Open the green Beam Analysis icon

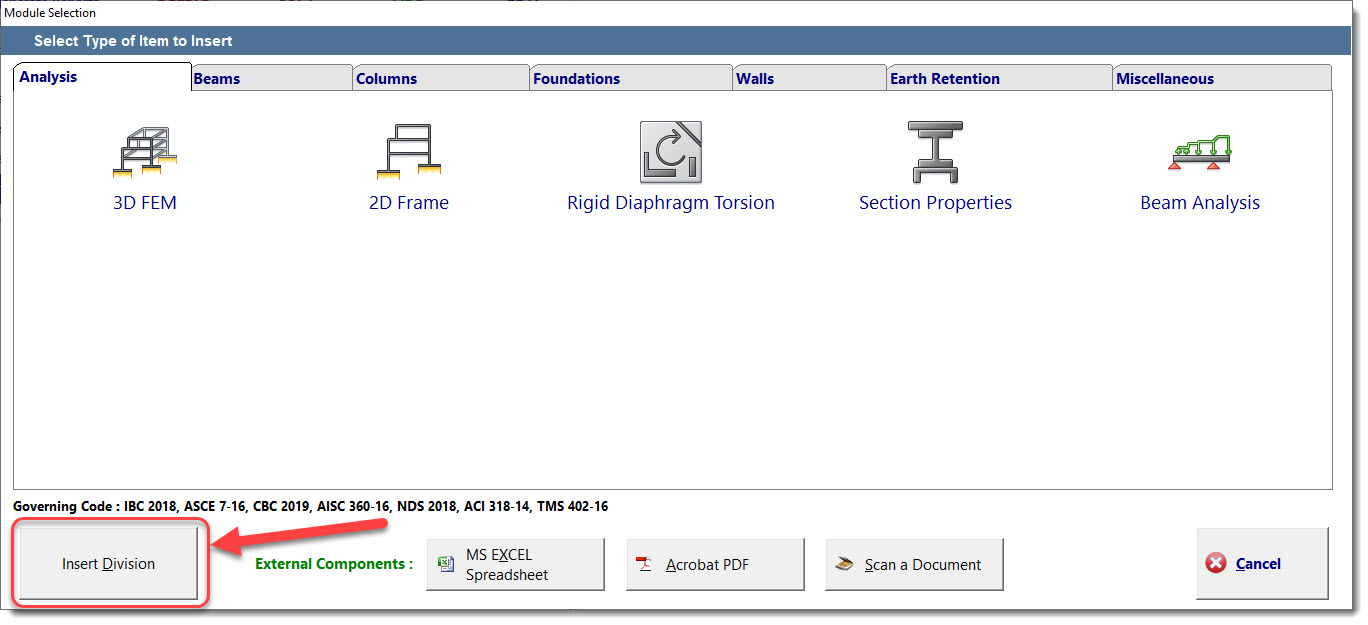1199,153
